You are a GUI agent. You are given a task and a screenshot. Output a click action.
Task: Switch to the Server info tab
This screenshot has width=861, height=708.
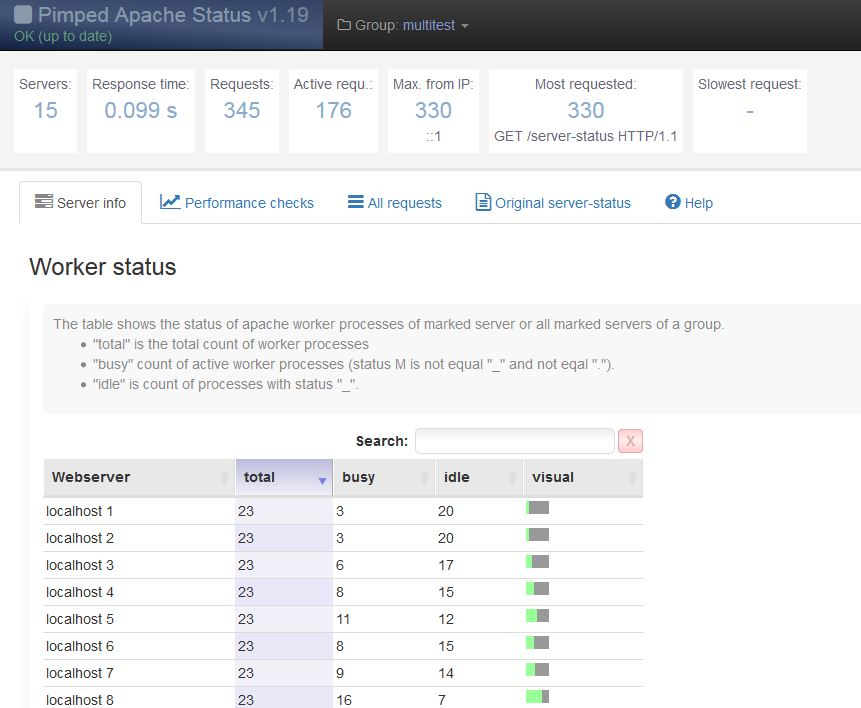[x=80, y=203]
